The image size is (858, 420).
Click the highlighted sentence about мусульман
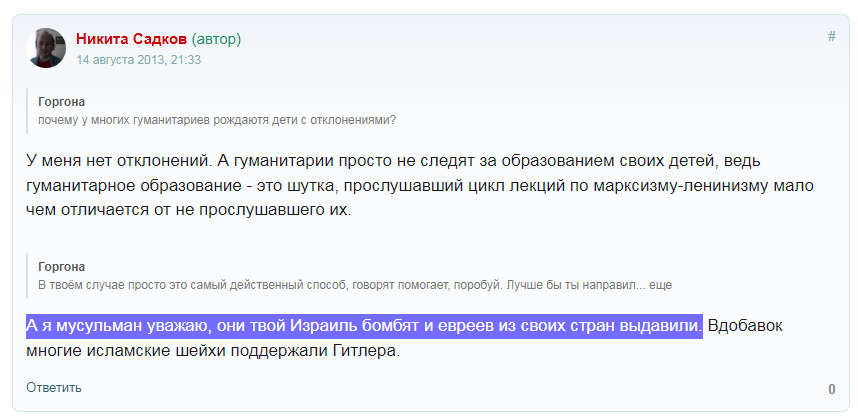(364, 327)
